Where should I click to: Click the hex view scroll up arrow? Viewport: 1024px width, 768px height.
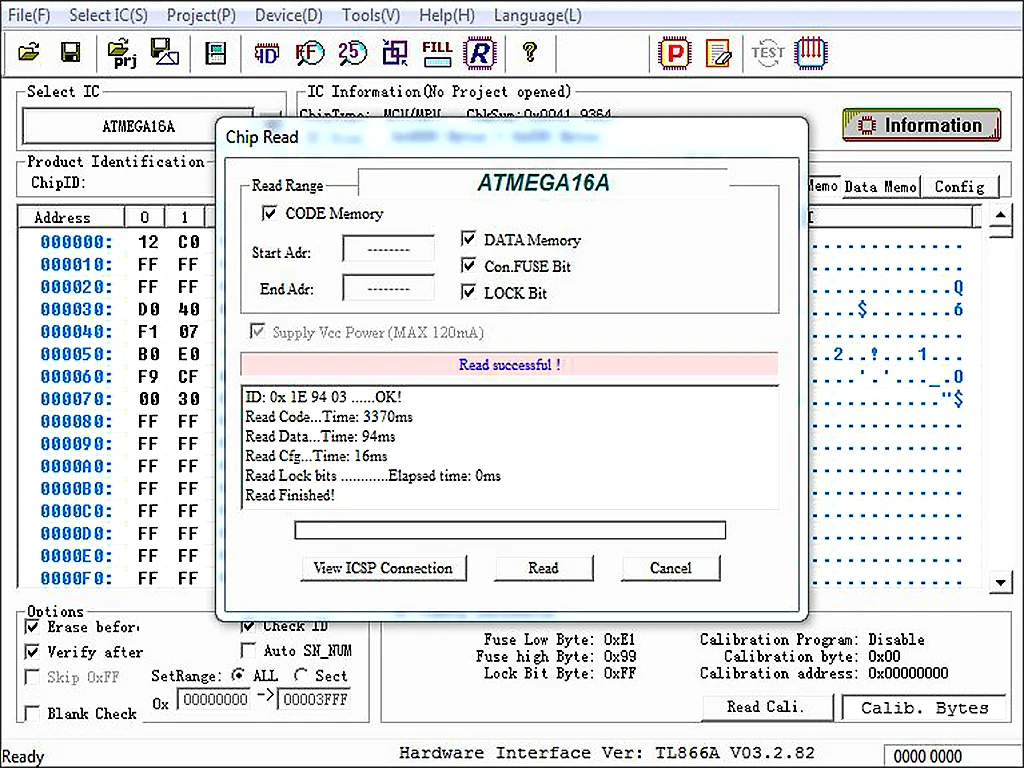click(1000, 215)
